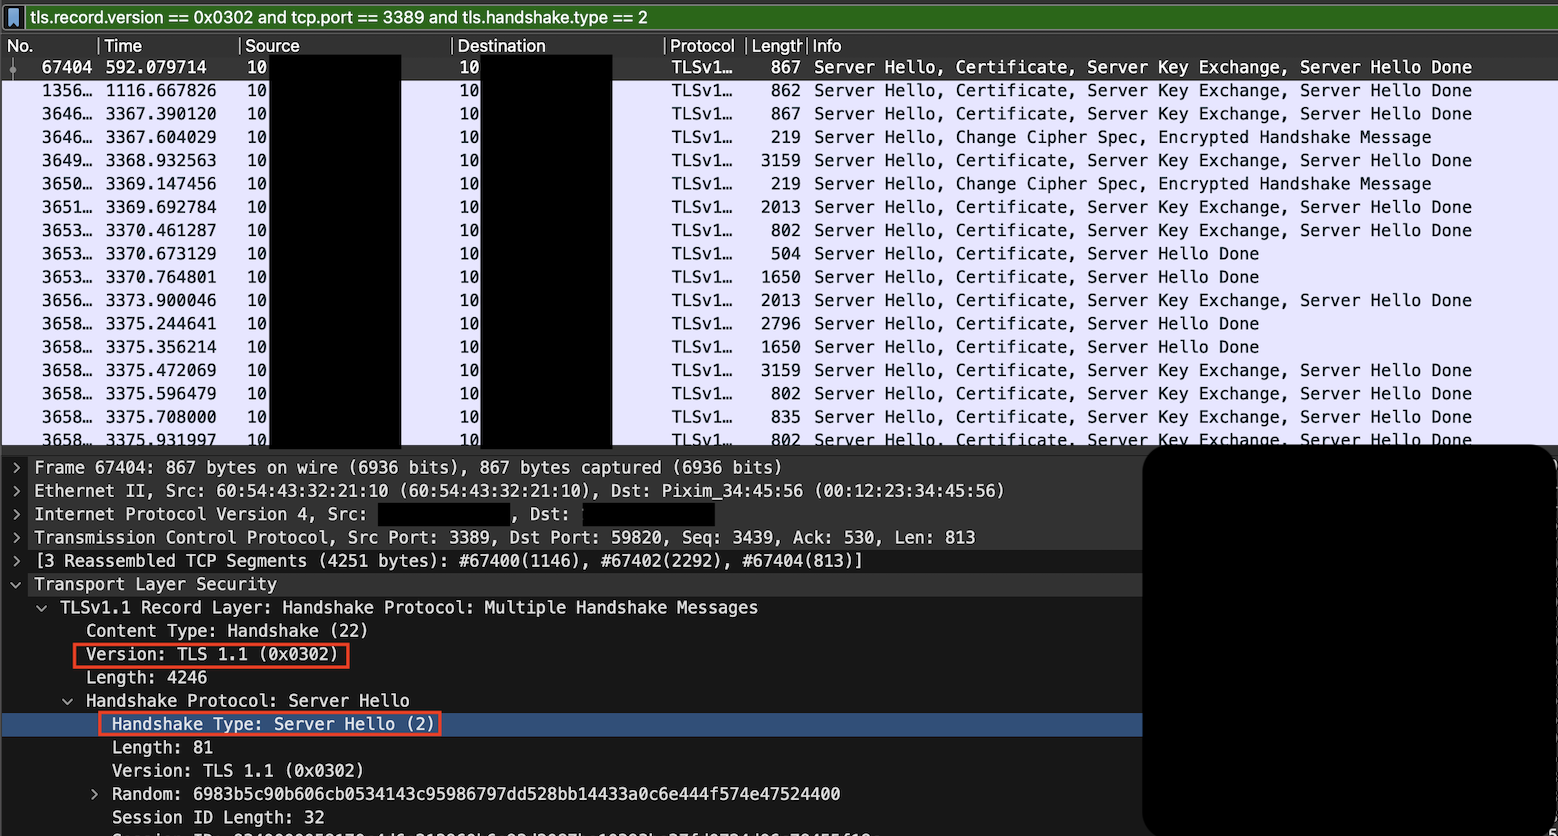Expand the 3 Reassembled TCP Segments row
The width and height of the screenshot is (1558, 836).
[x=16, y=561]
